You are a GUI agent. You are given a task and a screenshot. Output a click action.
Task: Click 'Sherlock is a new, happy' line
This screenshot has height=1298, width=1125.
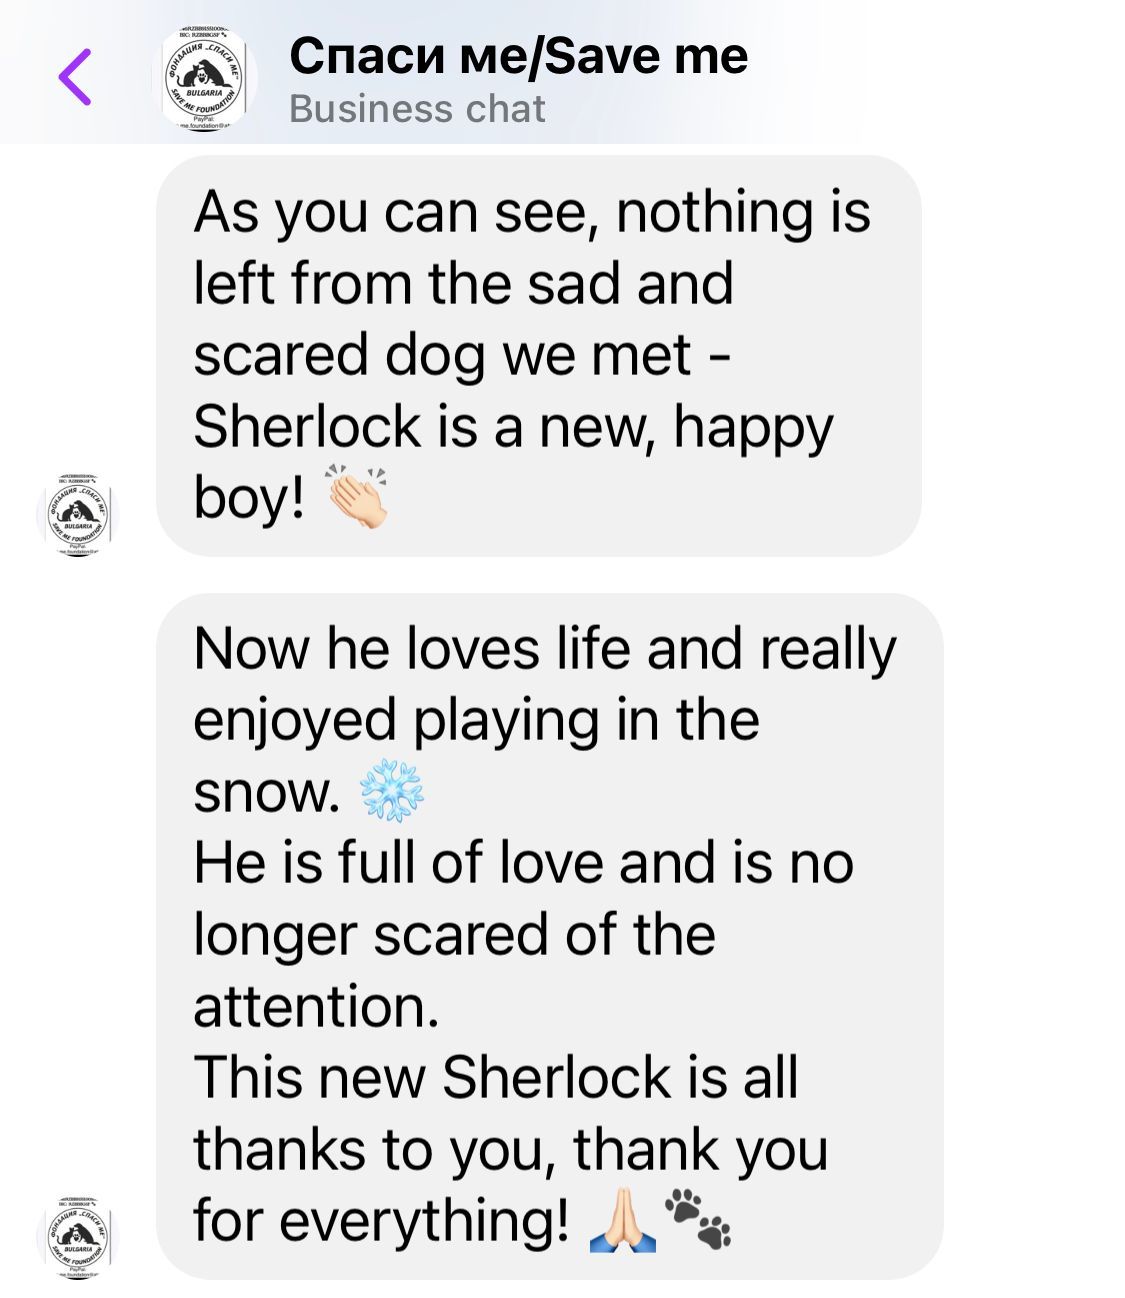click(512, 427)
